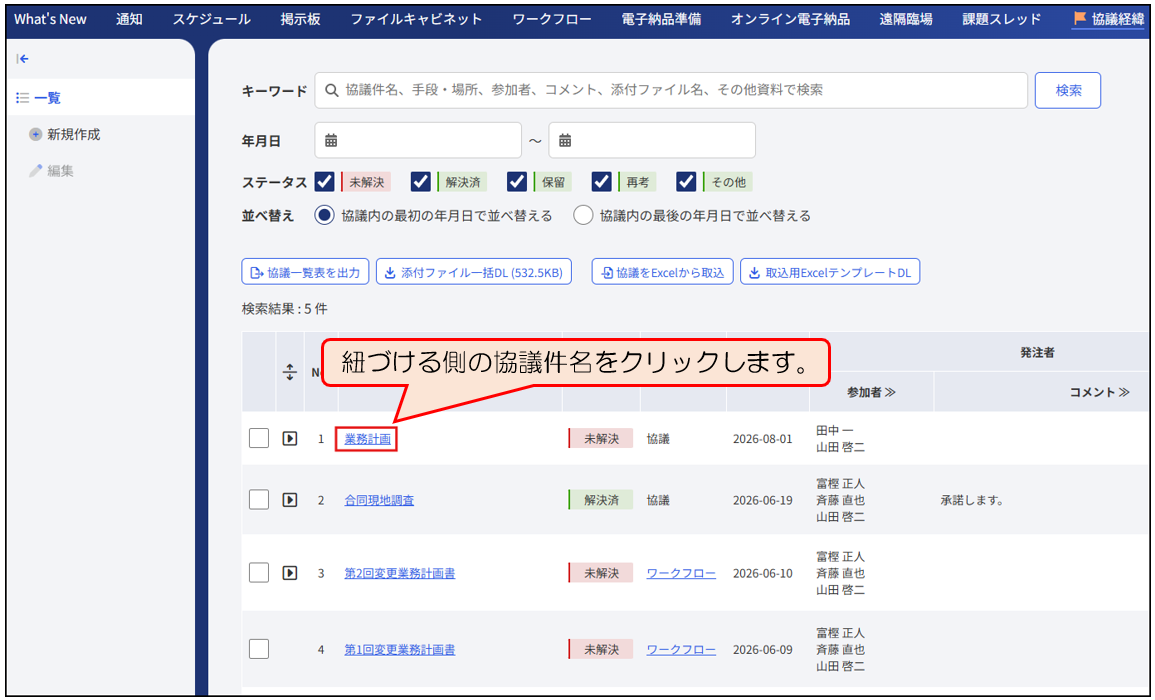This screenshot has height=700, width=1155.
Task: Click the pencil icon beside 編集
Action: [35, 171]
